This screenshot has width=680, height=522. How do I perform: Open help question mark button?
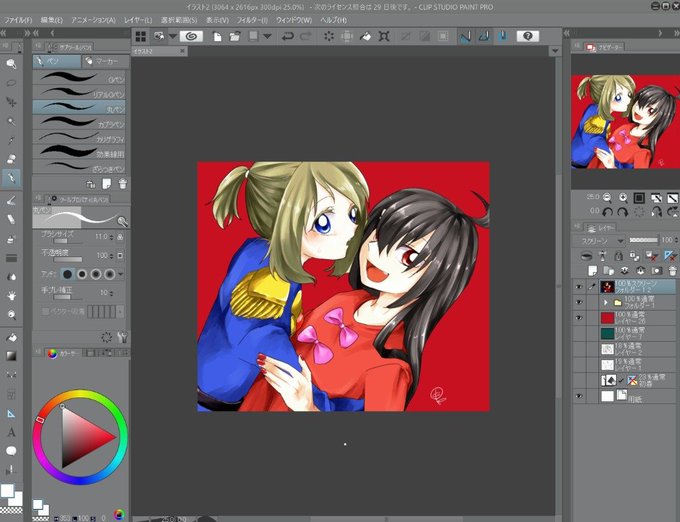coord(528,36)
